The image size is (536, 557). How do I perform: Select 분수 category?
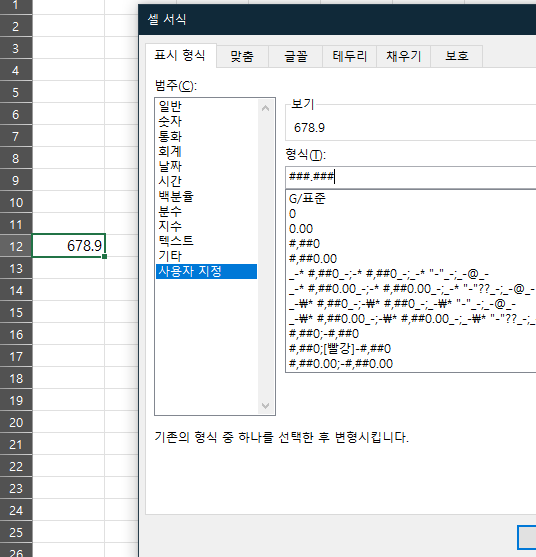click(206, 211)
